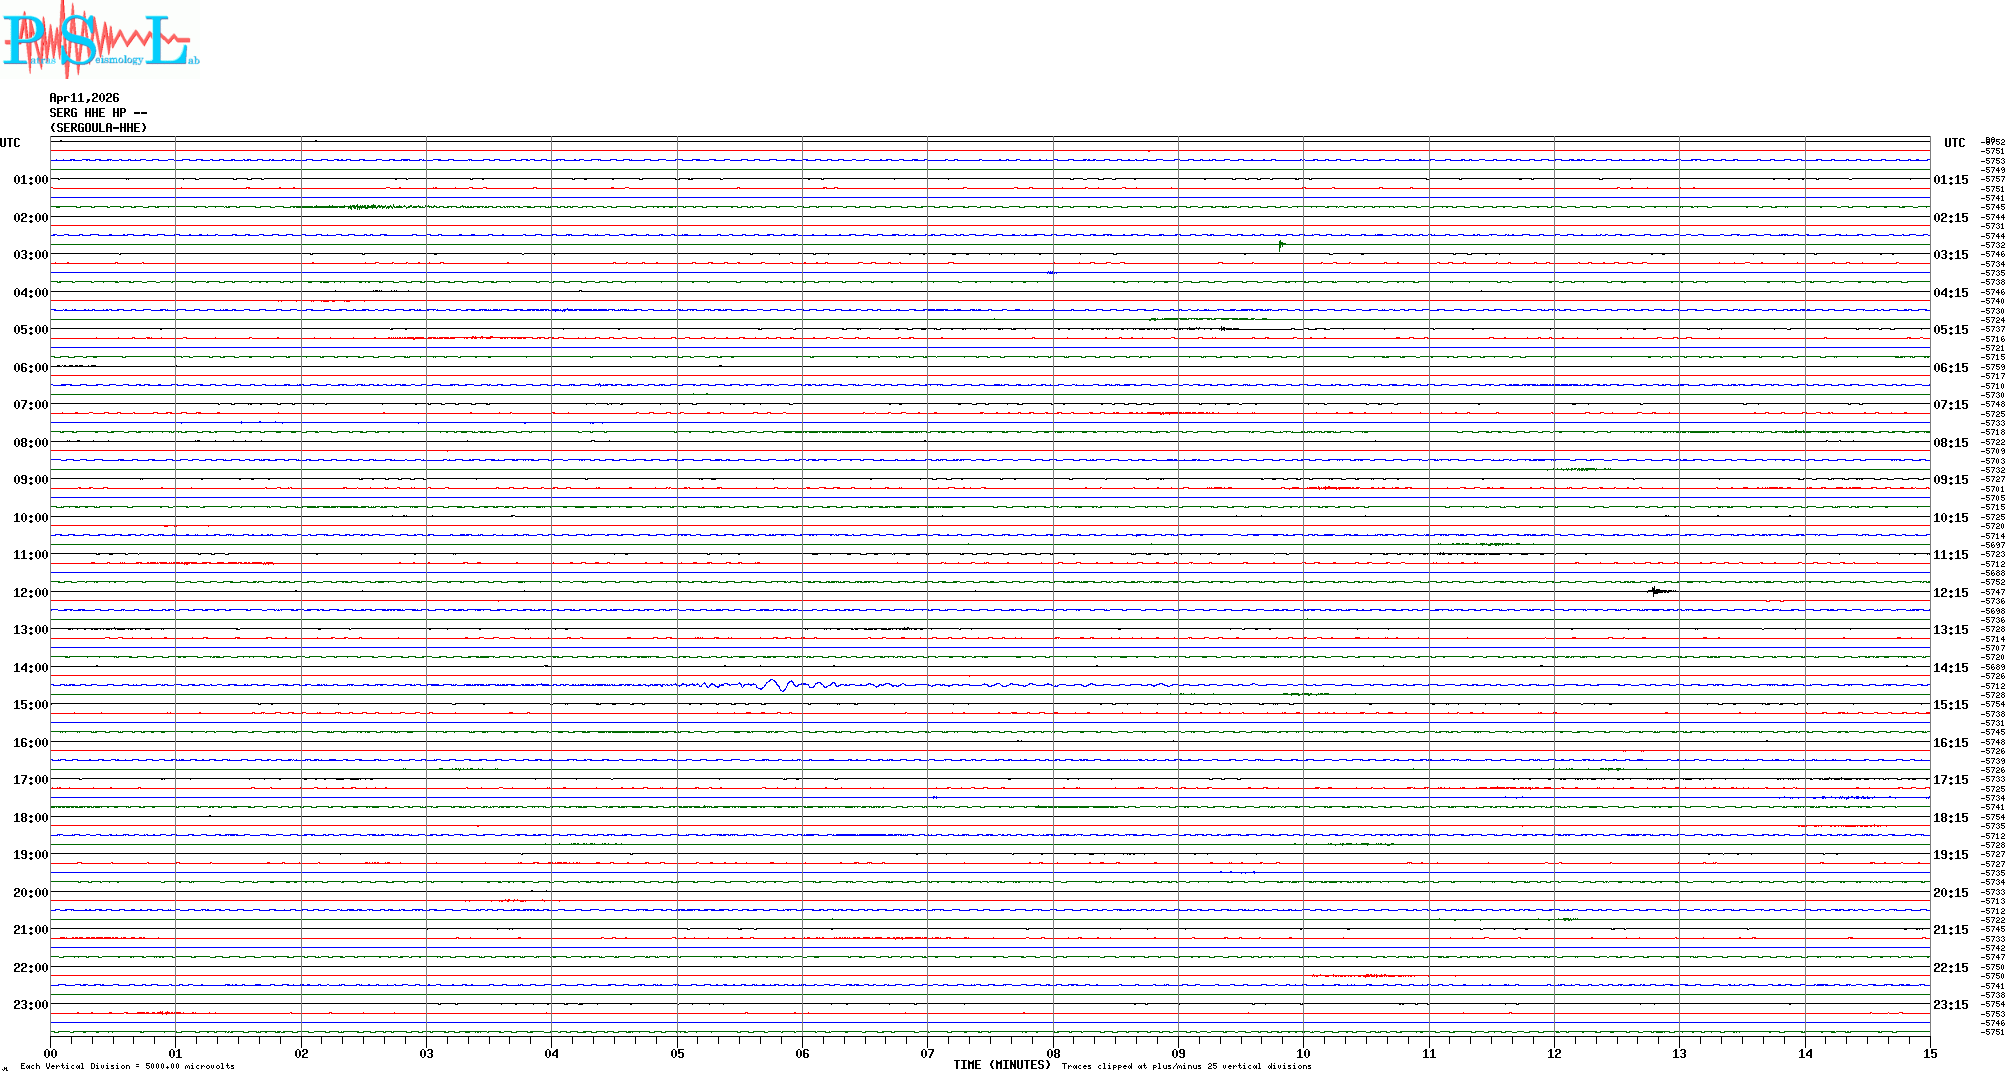Click minute marker 08 on bottom axis
2010x1080 pixels.
tap(1053, 1053)
